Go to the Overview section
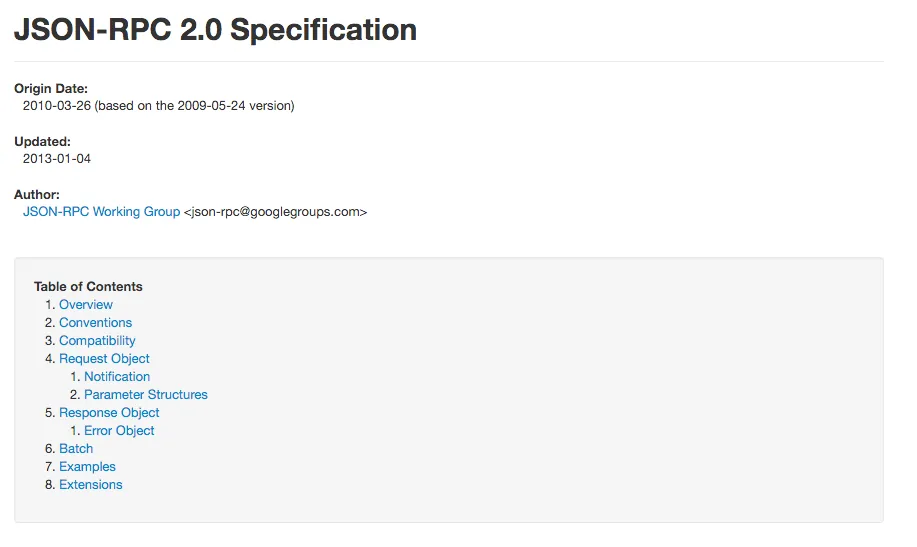Viewport: 917px width, 547px height. [86, 305]
